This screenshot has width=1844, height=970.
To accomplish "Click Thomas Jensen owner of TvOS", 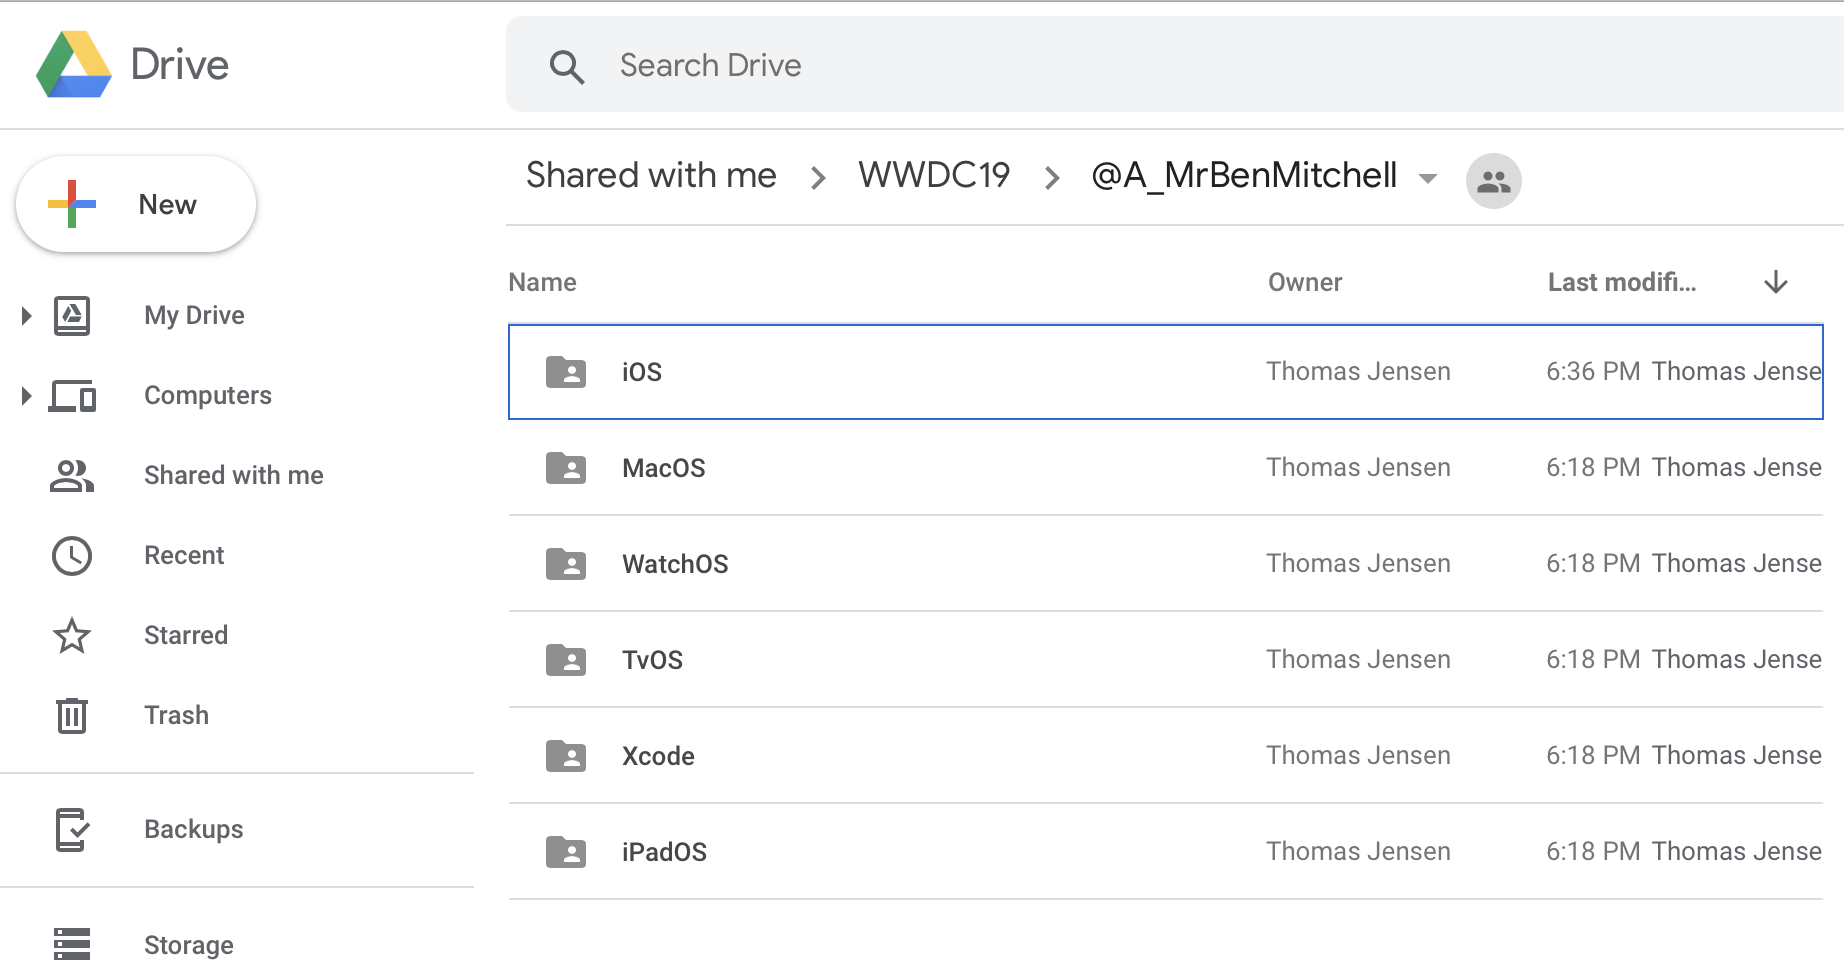I will click(x=1358, y=659).
